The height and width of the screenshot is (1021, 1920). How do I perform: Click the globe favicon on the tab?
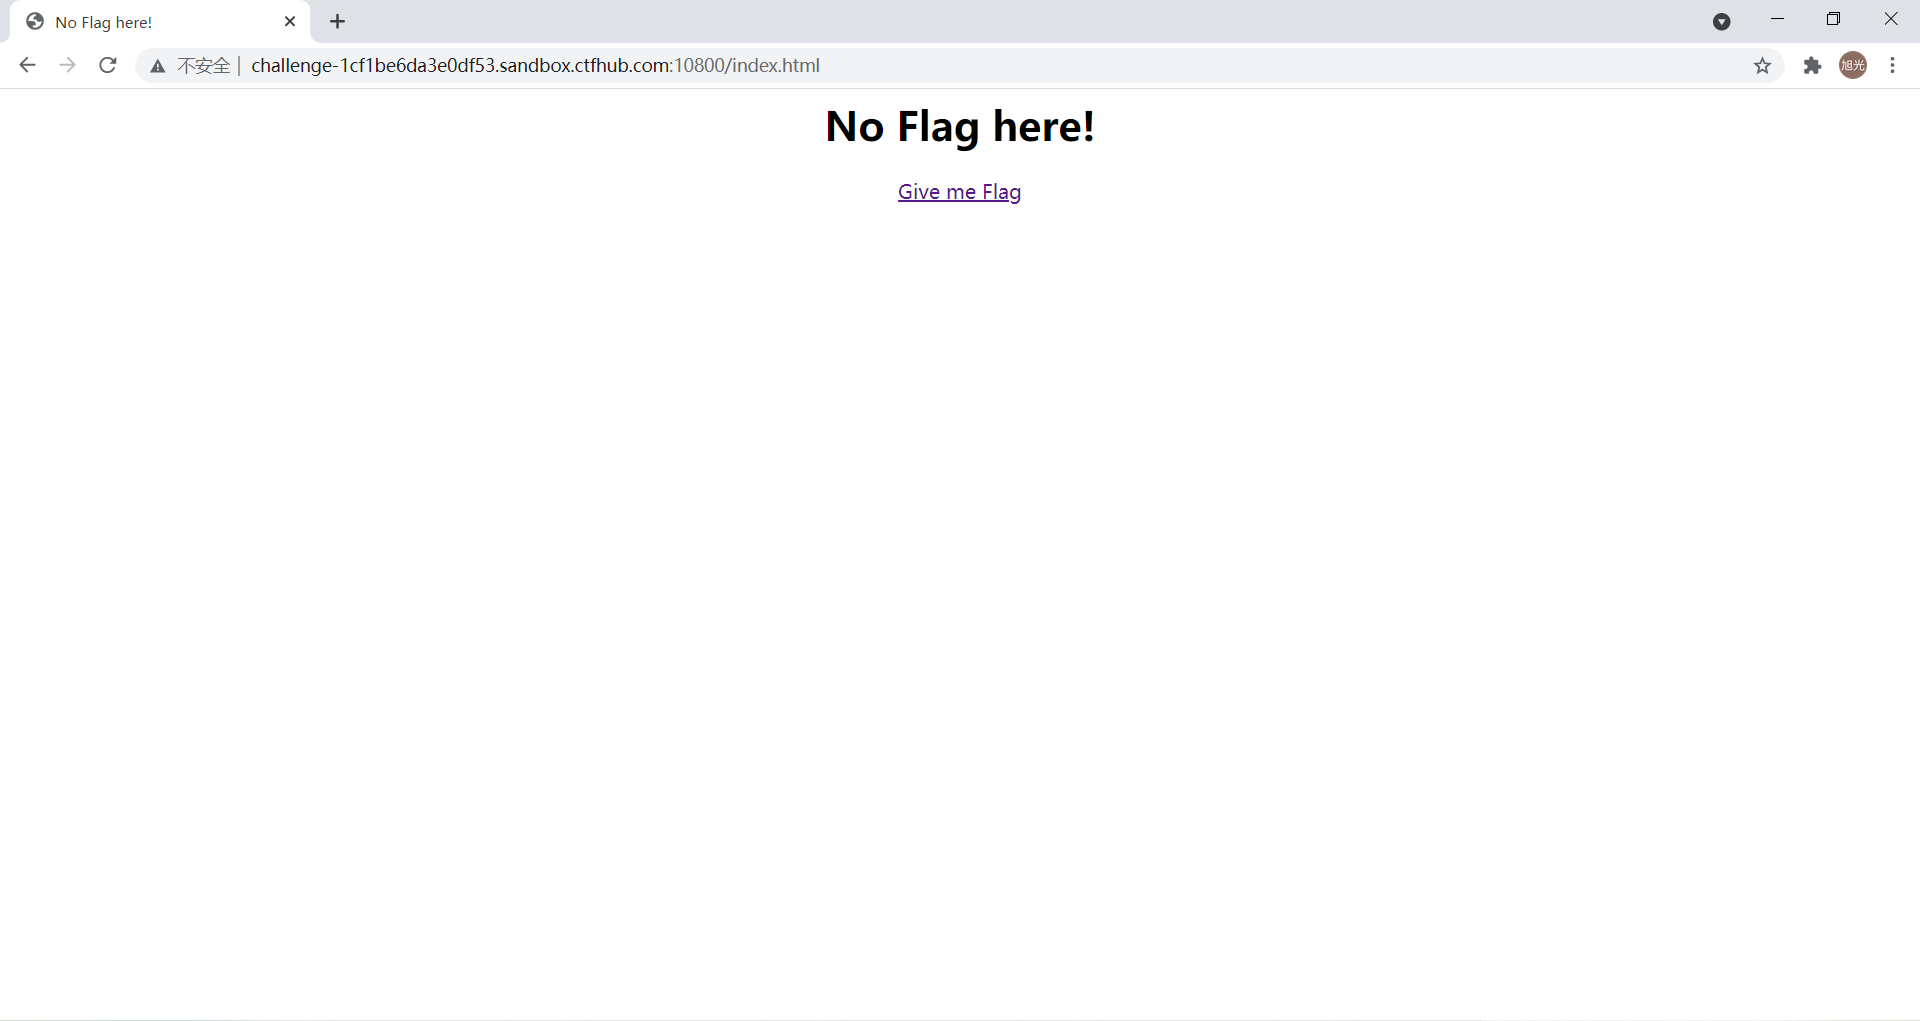pos(35,22)
